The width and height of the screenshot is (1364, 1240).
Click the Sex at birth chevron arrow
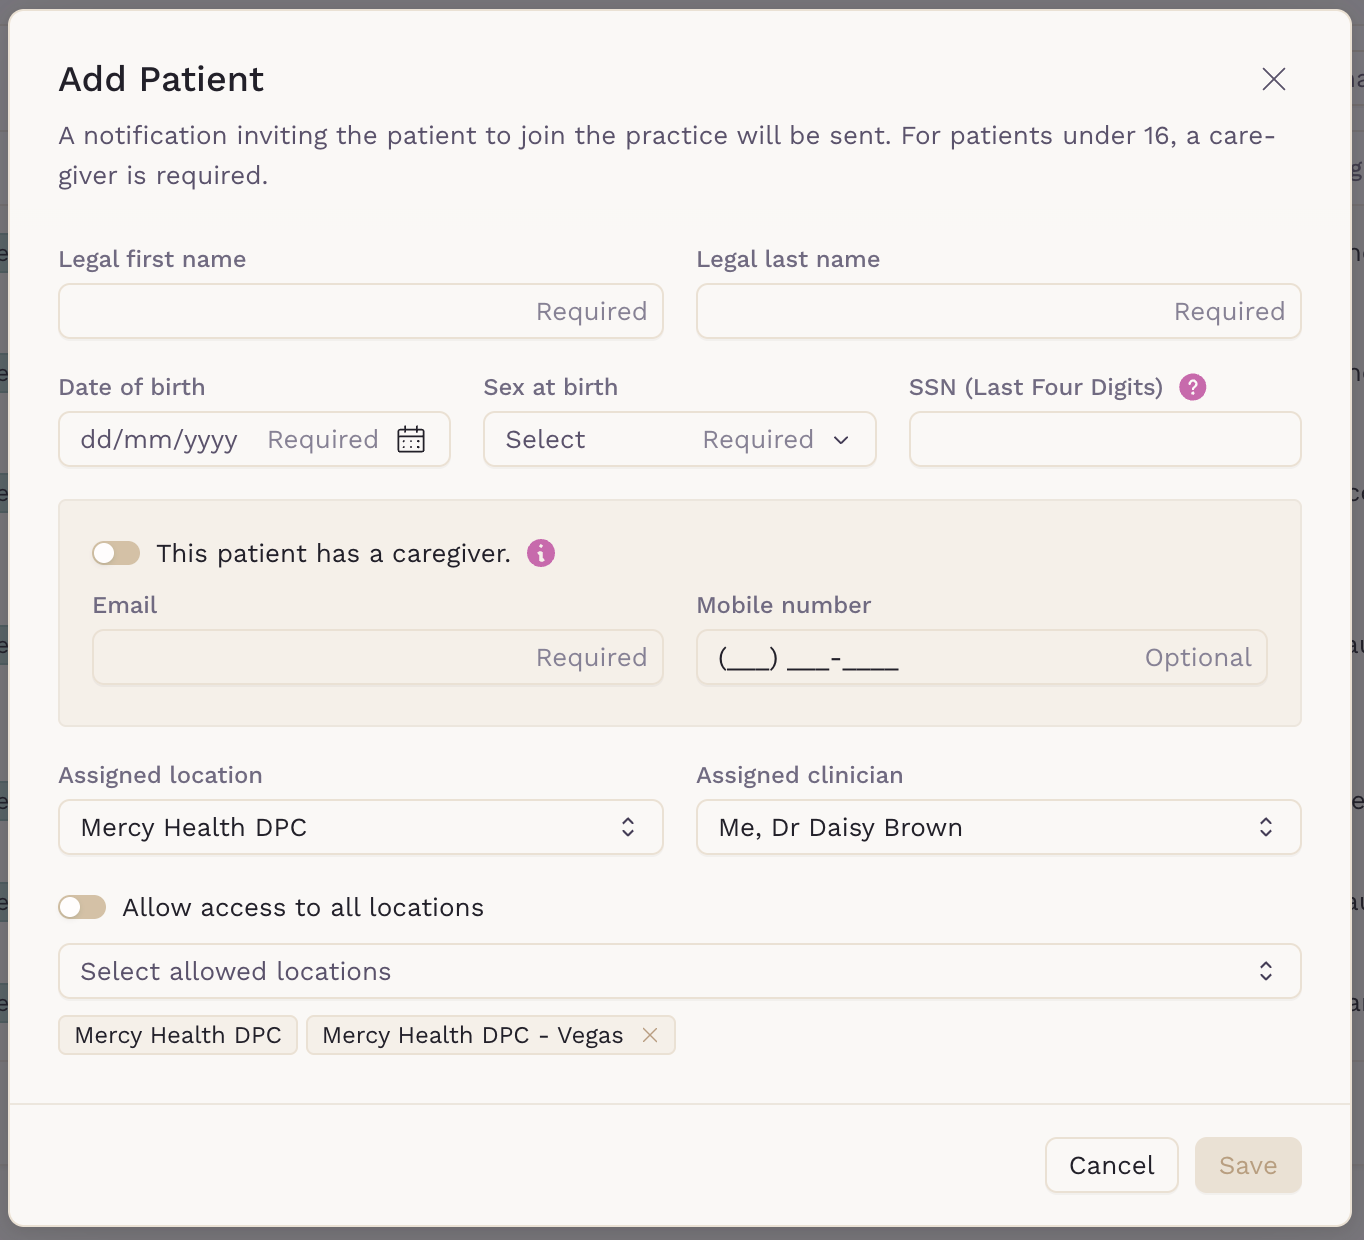(x=841, y=440)
